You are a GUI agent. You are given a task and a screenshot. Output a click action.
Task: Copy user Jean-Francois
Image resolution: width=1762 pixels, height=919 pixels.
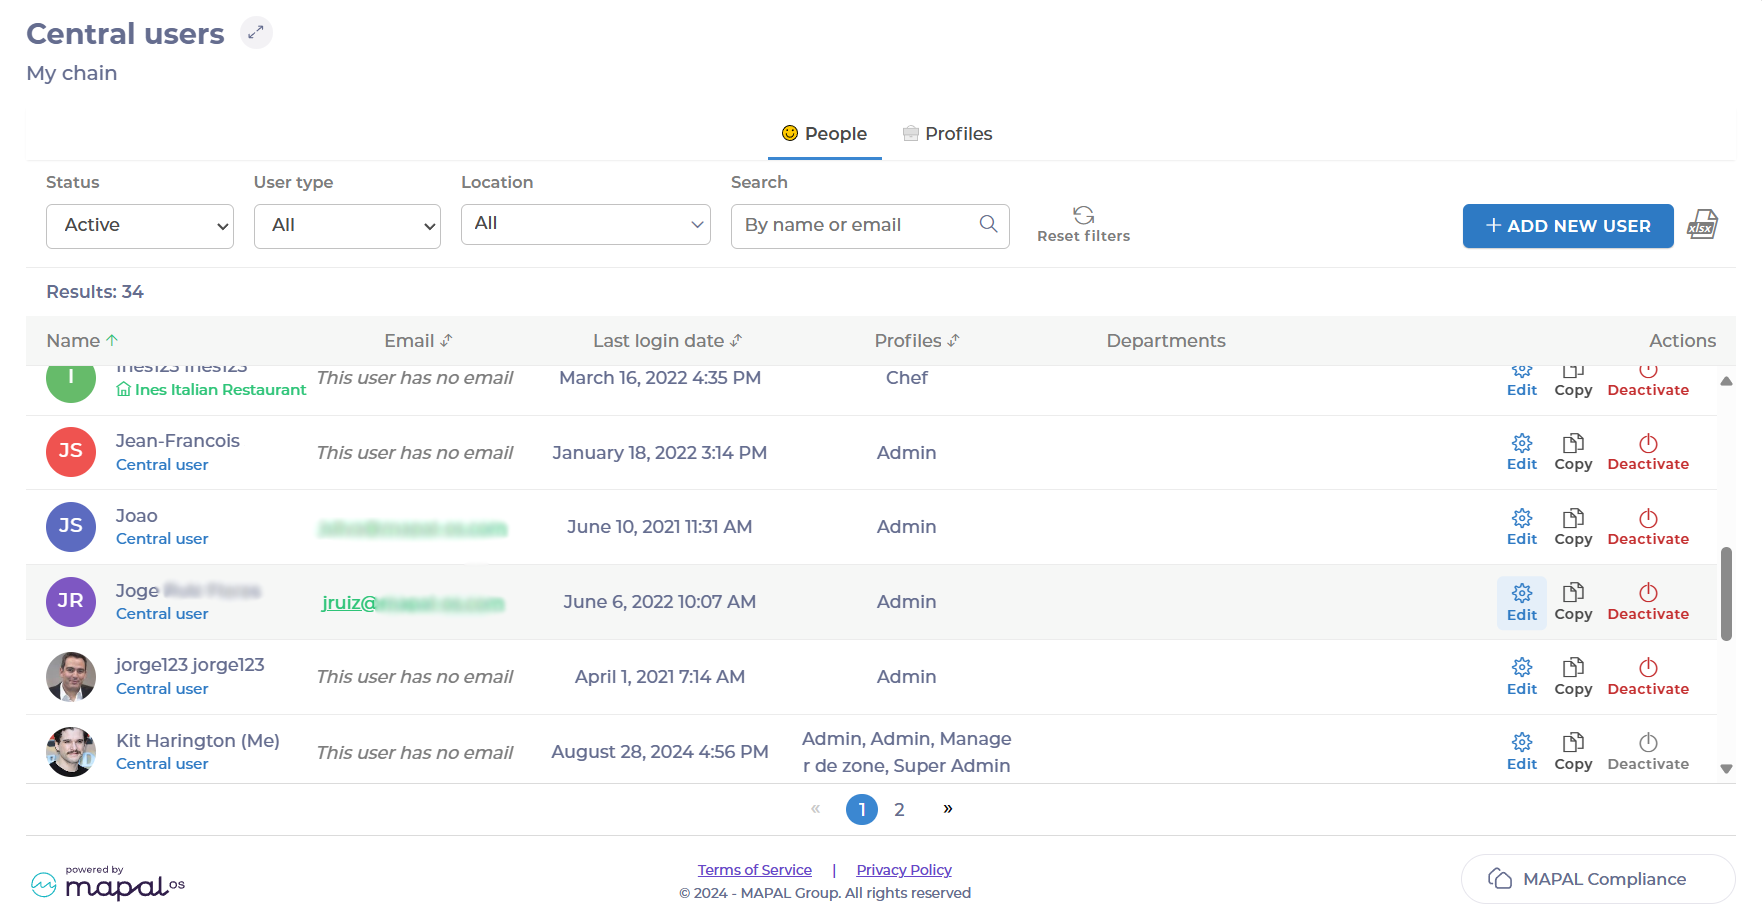click(x=1573, y=452)
